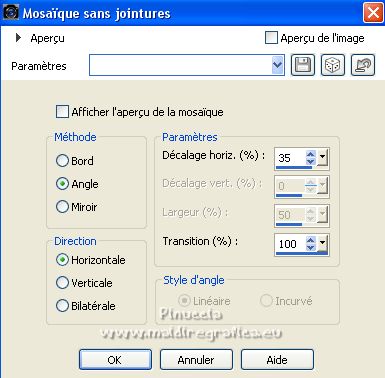The height and width of the screenshot is (378, 385).
Task: Click the Transition spinner up arrow
Action: tap(311, 240)
